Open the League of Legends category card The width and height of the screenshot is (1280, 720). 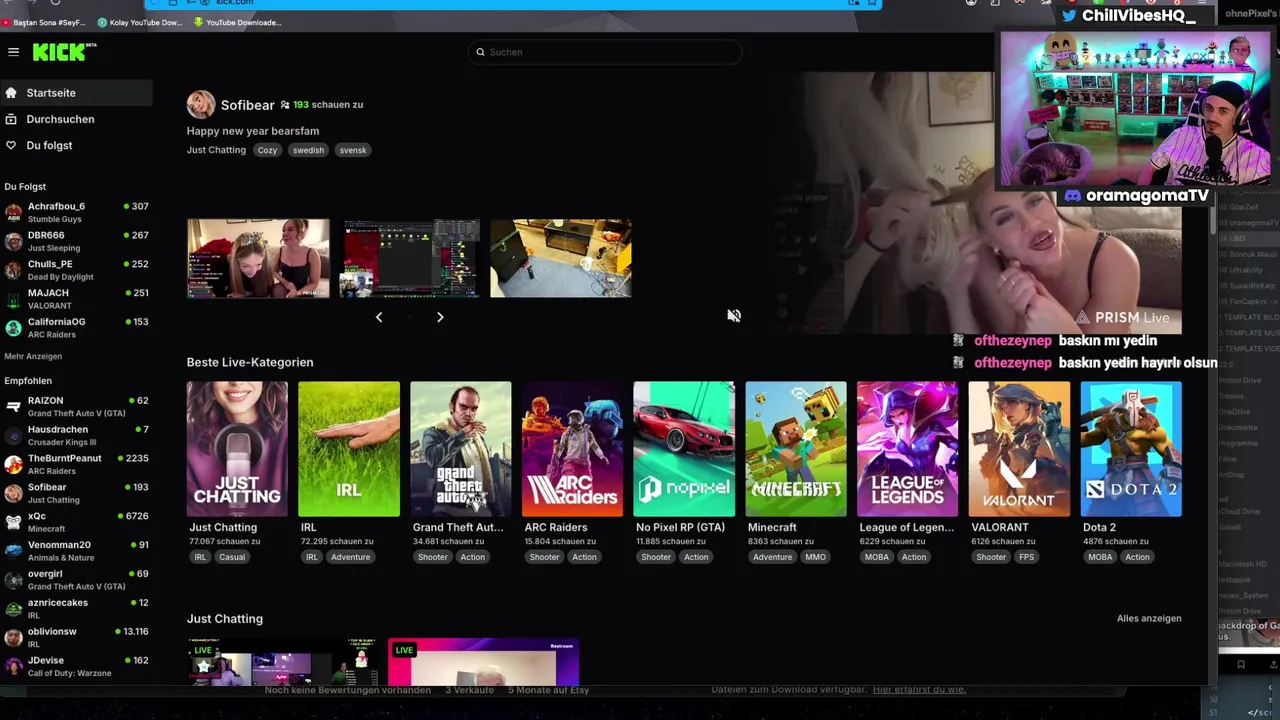[907, 449]
